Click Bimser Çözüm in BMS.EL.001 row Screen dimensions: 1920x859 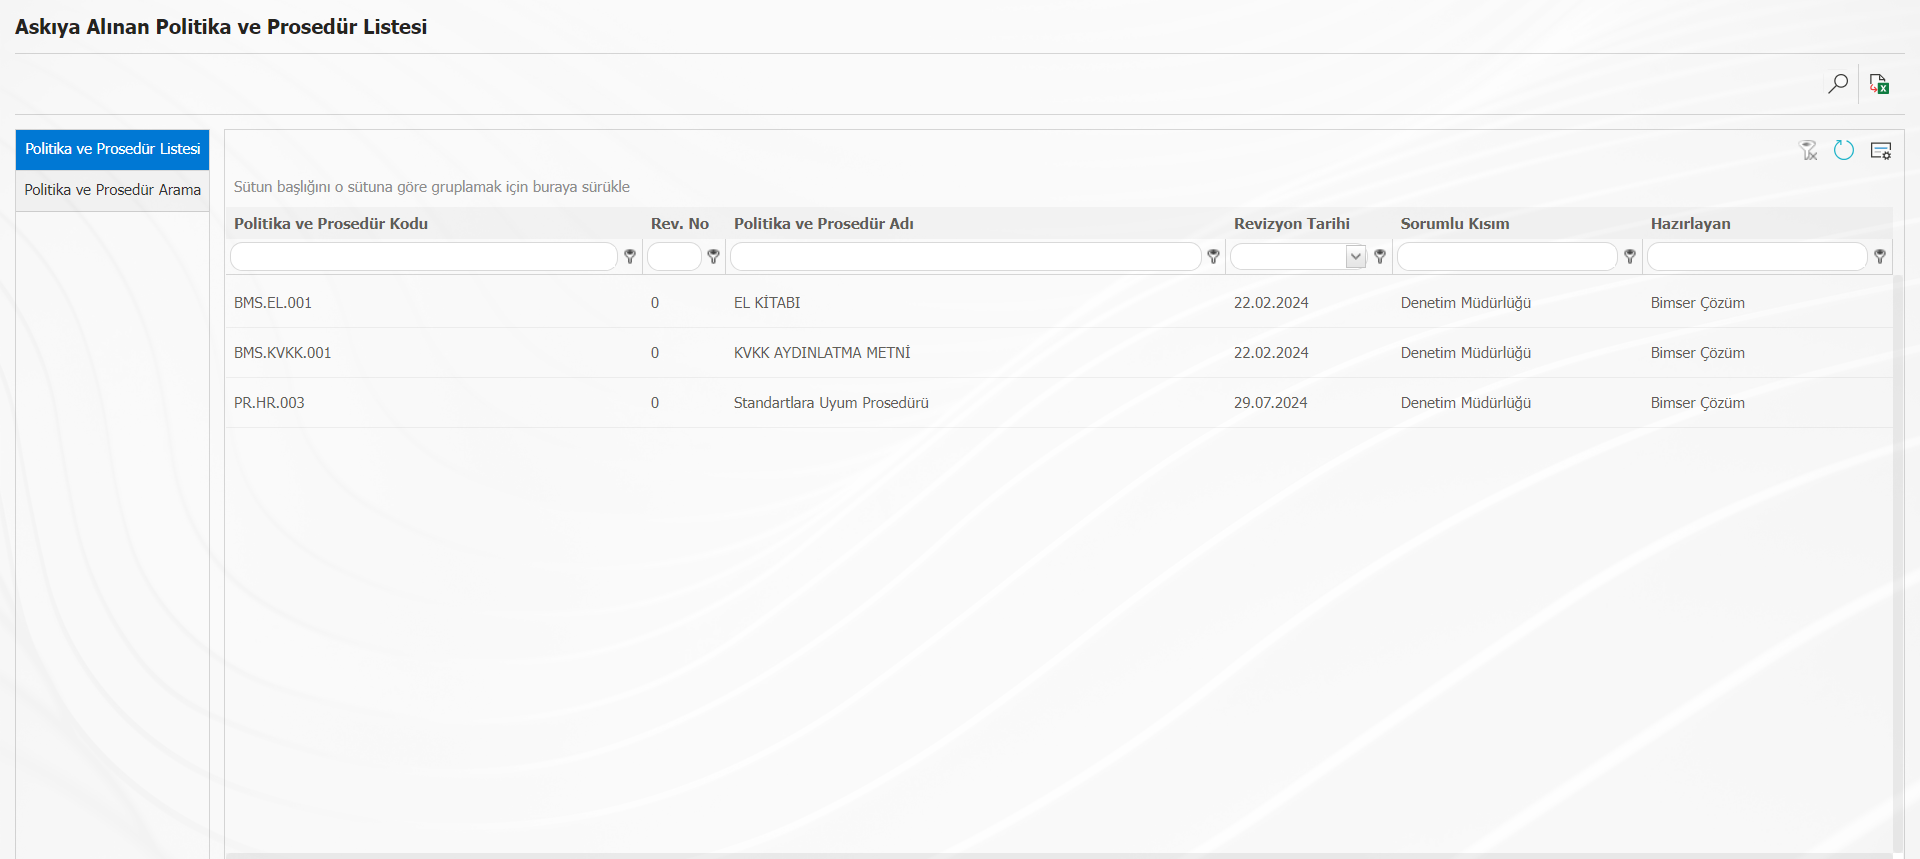tap(1698, 303)
